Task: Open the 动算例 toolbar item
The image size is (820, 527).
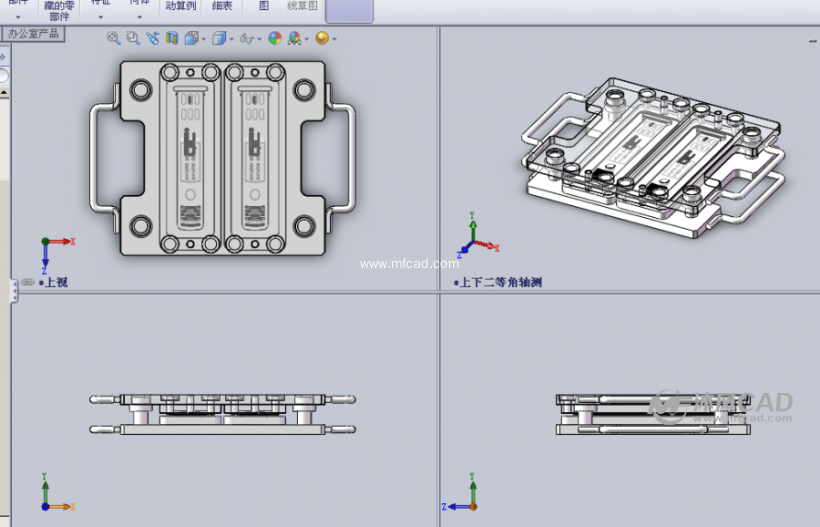Action: [x=180, y=6]
